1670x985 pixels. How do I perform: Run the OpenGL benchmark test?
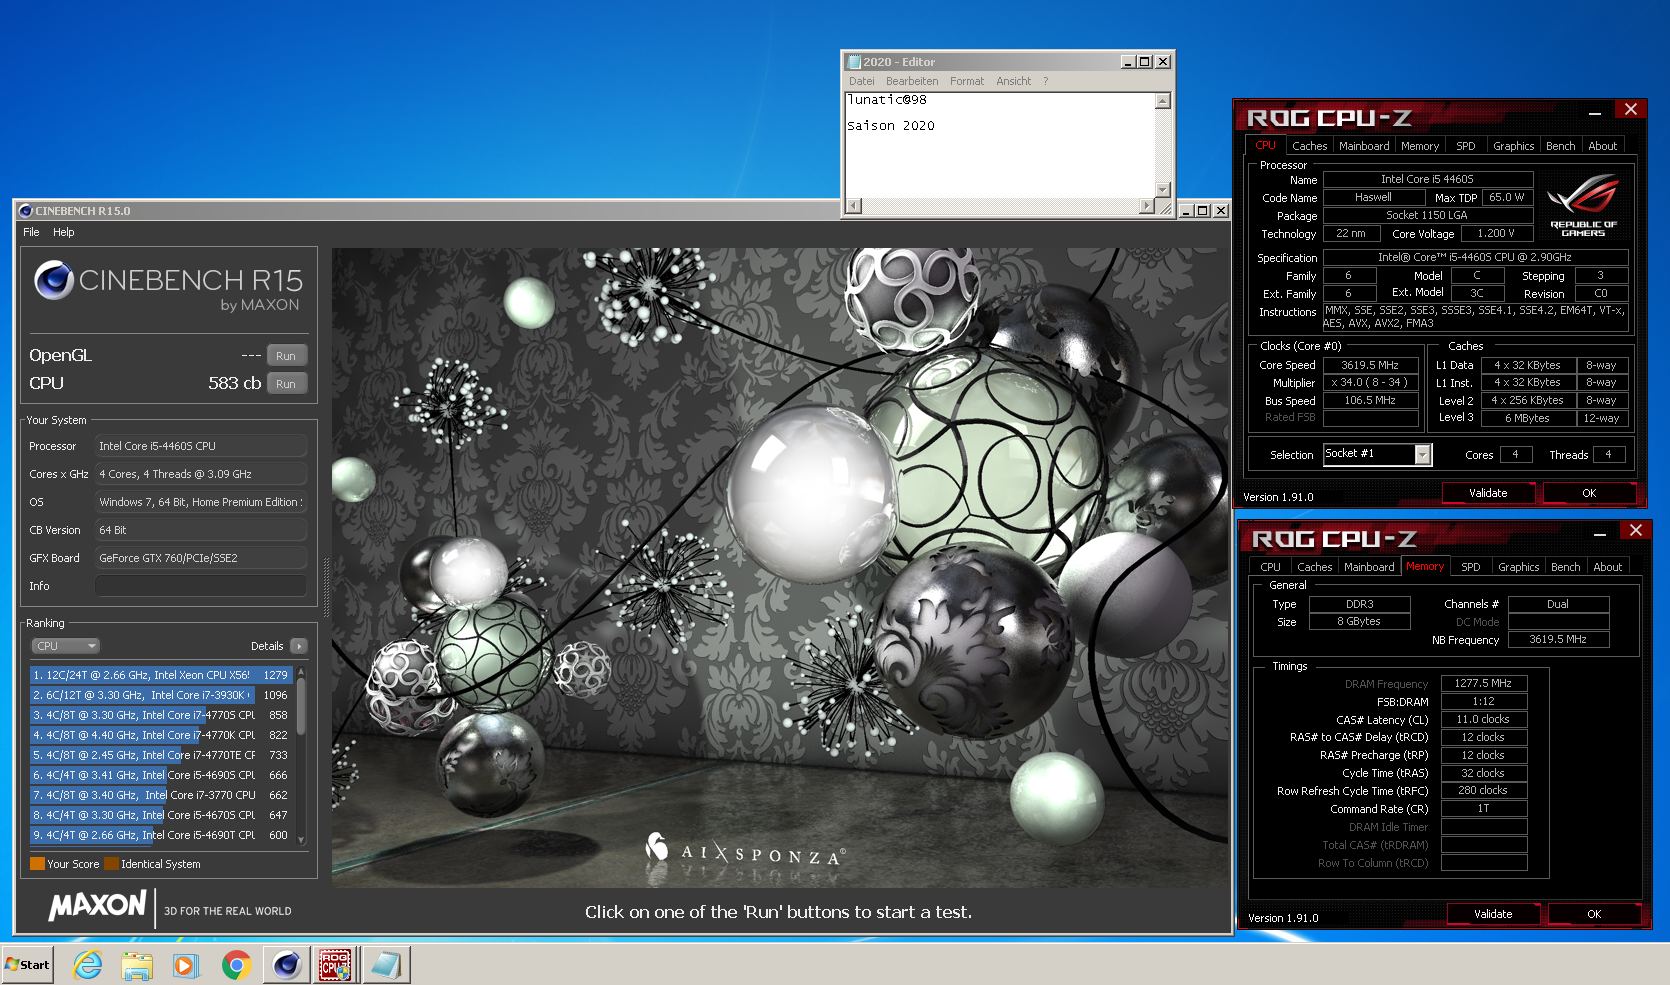click(286, 356)
